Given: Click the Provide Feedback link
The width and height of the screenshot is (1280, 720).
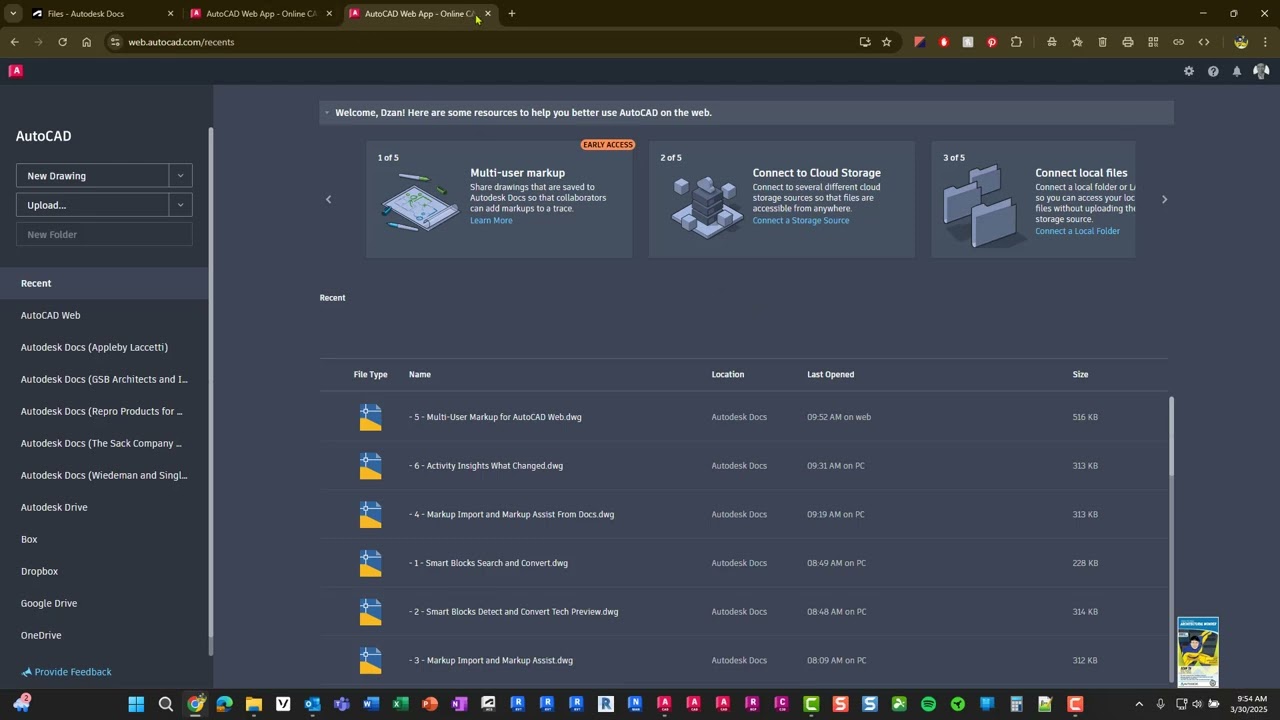Looking at the screenshot, I should (73, 672).
